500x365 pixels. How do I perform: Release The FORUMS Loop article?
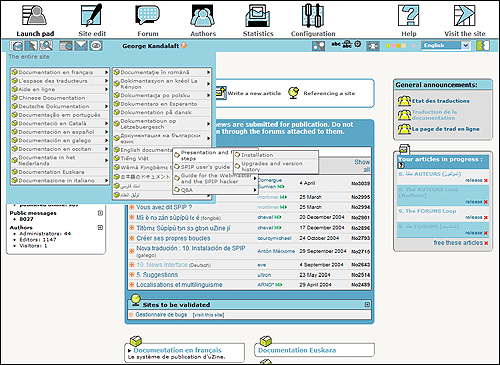476,217
